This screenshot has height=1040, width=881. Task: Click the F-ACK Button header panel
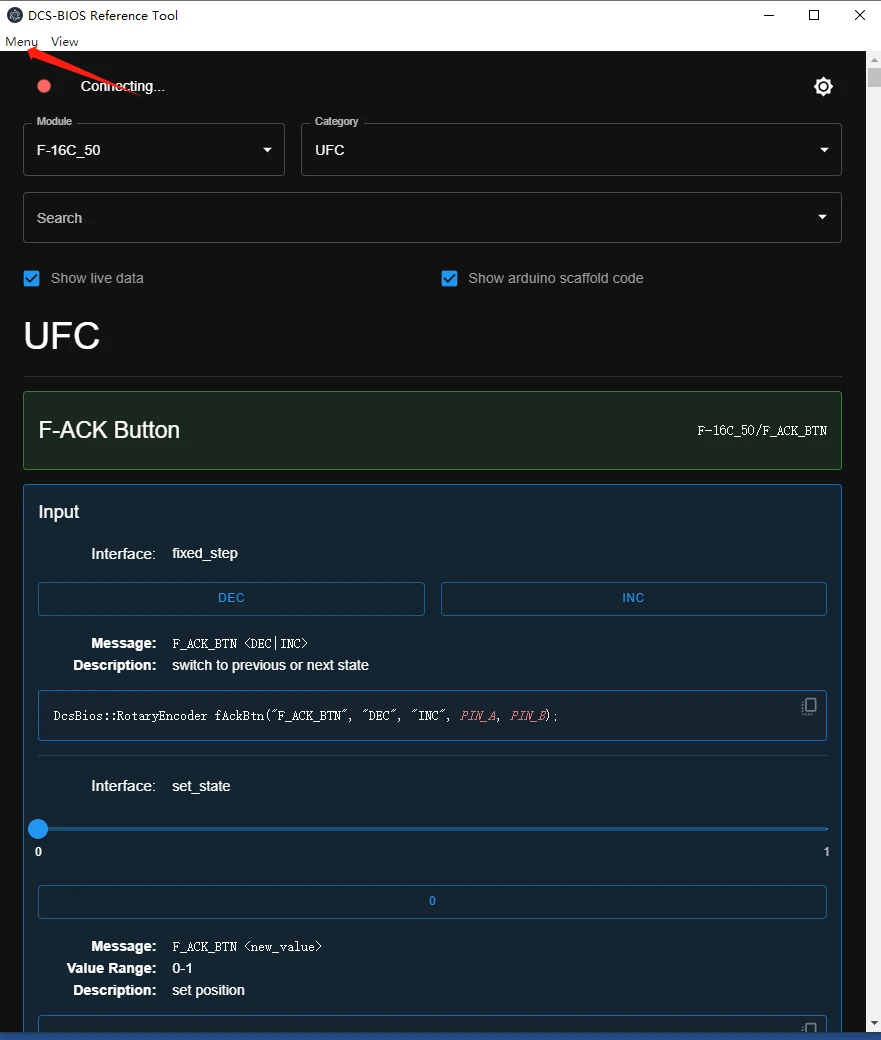(x=432, y=430)
